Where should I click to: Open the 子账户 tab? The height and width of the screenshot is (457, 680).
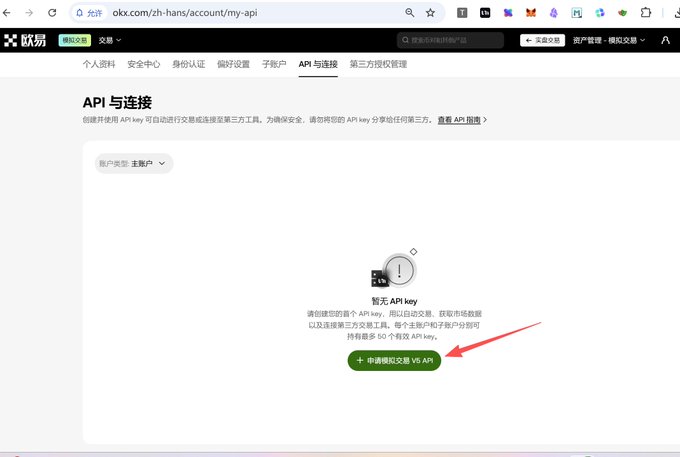coord(274,64)
